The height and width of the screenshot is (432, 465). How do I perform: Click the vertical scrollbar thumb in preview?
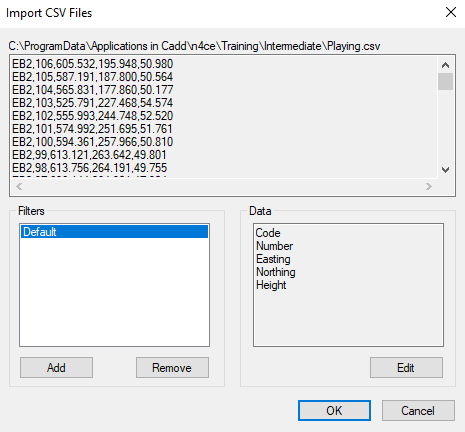pyautogui.click(x=445, y=82)
